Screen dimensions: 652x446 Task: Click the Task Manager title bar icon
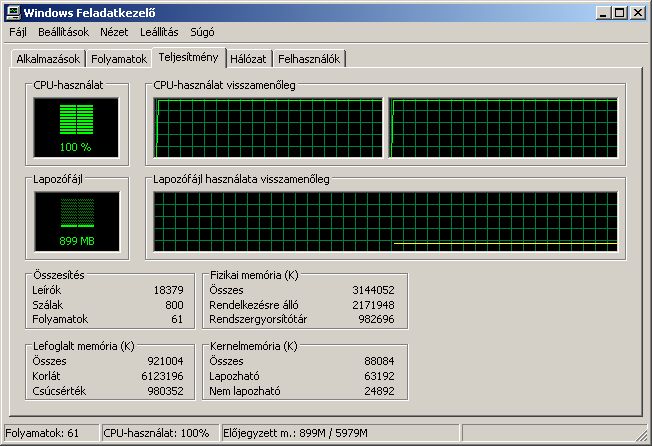13,12
